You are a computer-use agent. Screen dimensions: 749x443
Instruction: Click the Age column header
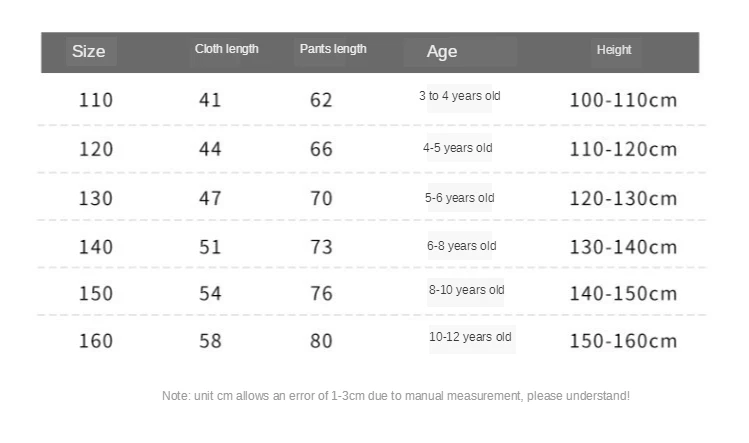(442, 51)
